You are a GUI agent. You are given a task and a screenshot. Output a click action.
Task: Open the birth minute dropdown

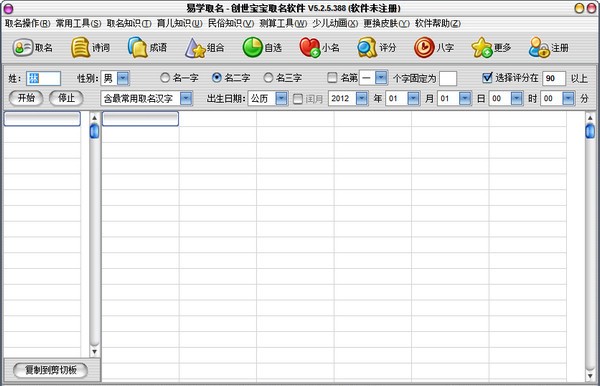coord(568,99)
